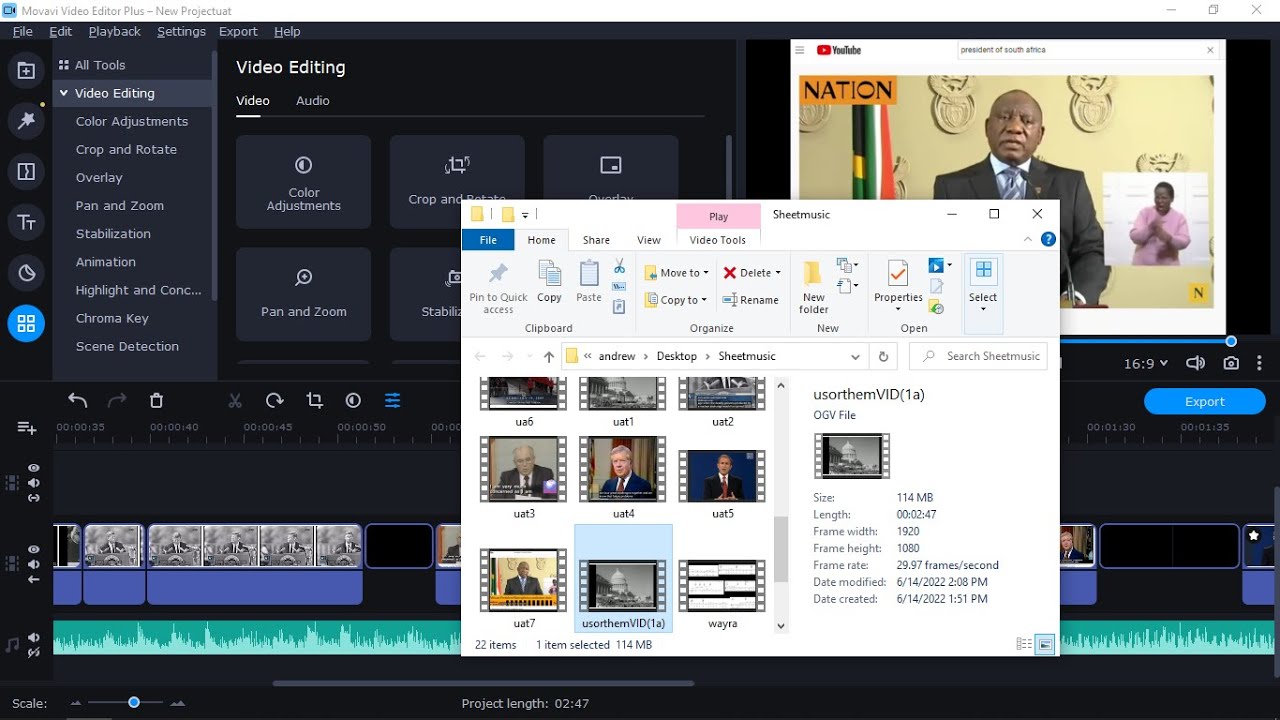1280x720 pixels.
Task: Copy path icon in Explorer clipboard group
Action: click(x=619, y=287)
